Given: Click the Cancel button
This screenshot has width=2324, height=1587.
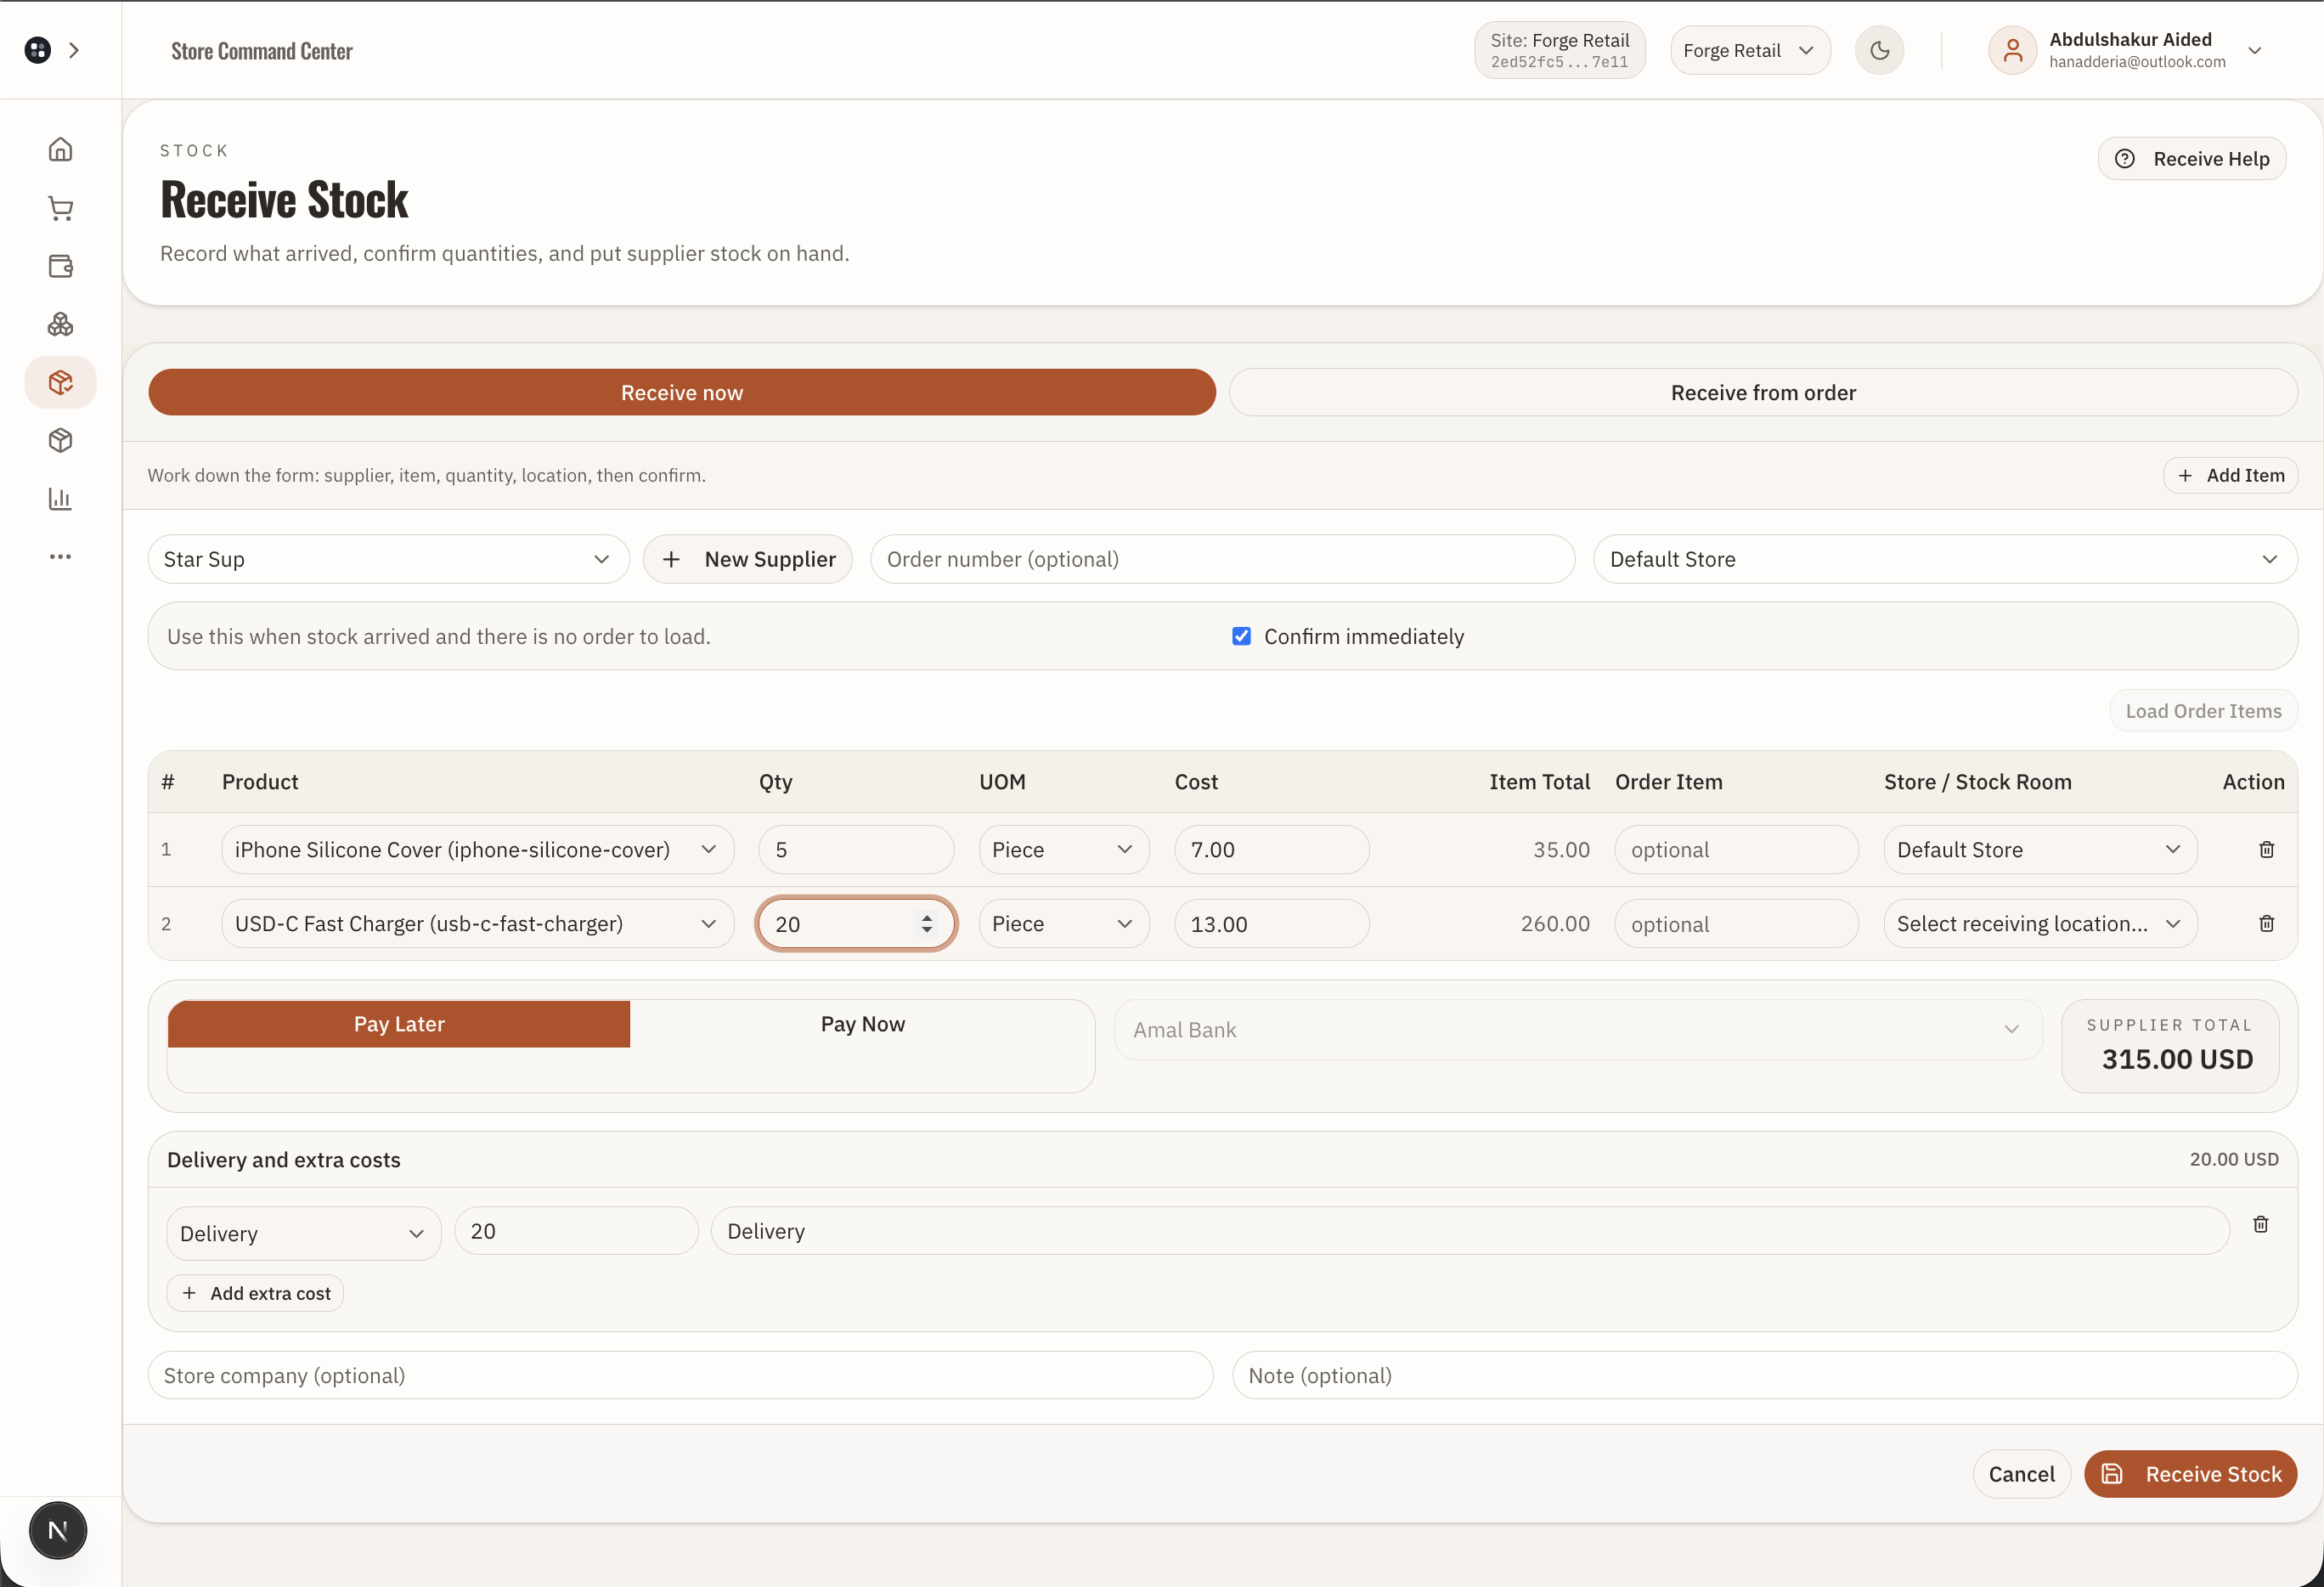Looking at the screenshot, I should click(x=2021, y=1474).
